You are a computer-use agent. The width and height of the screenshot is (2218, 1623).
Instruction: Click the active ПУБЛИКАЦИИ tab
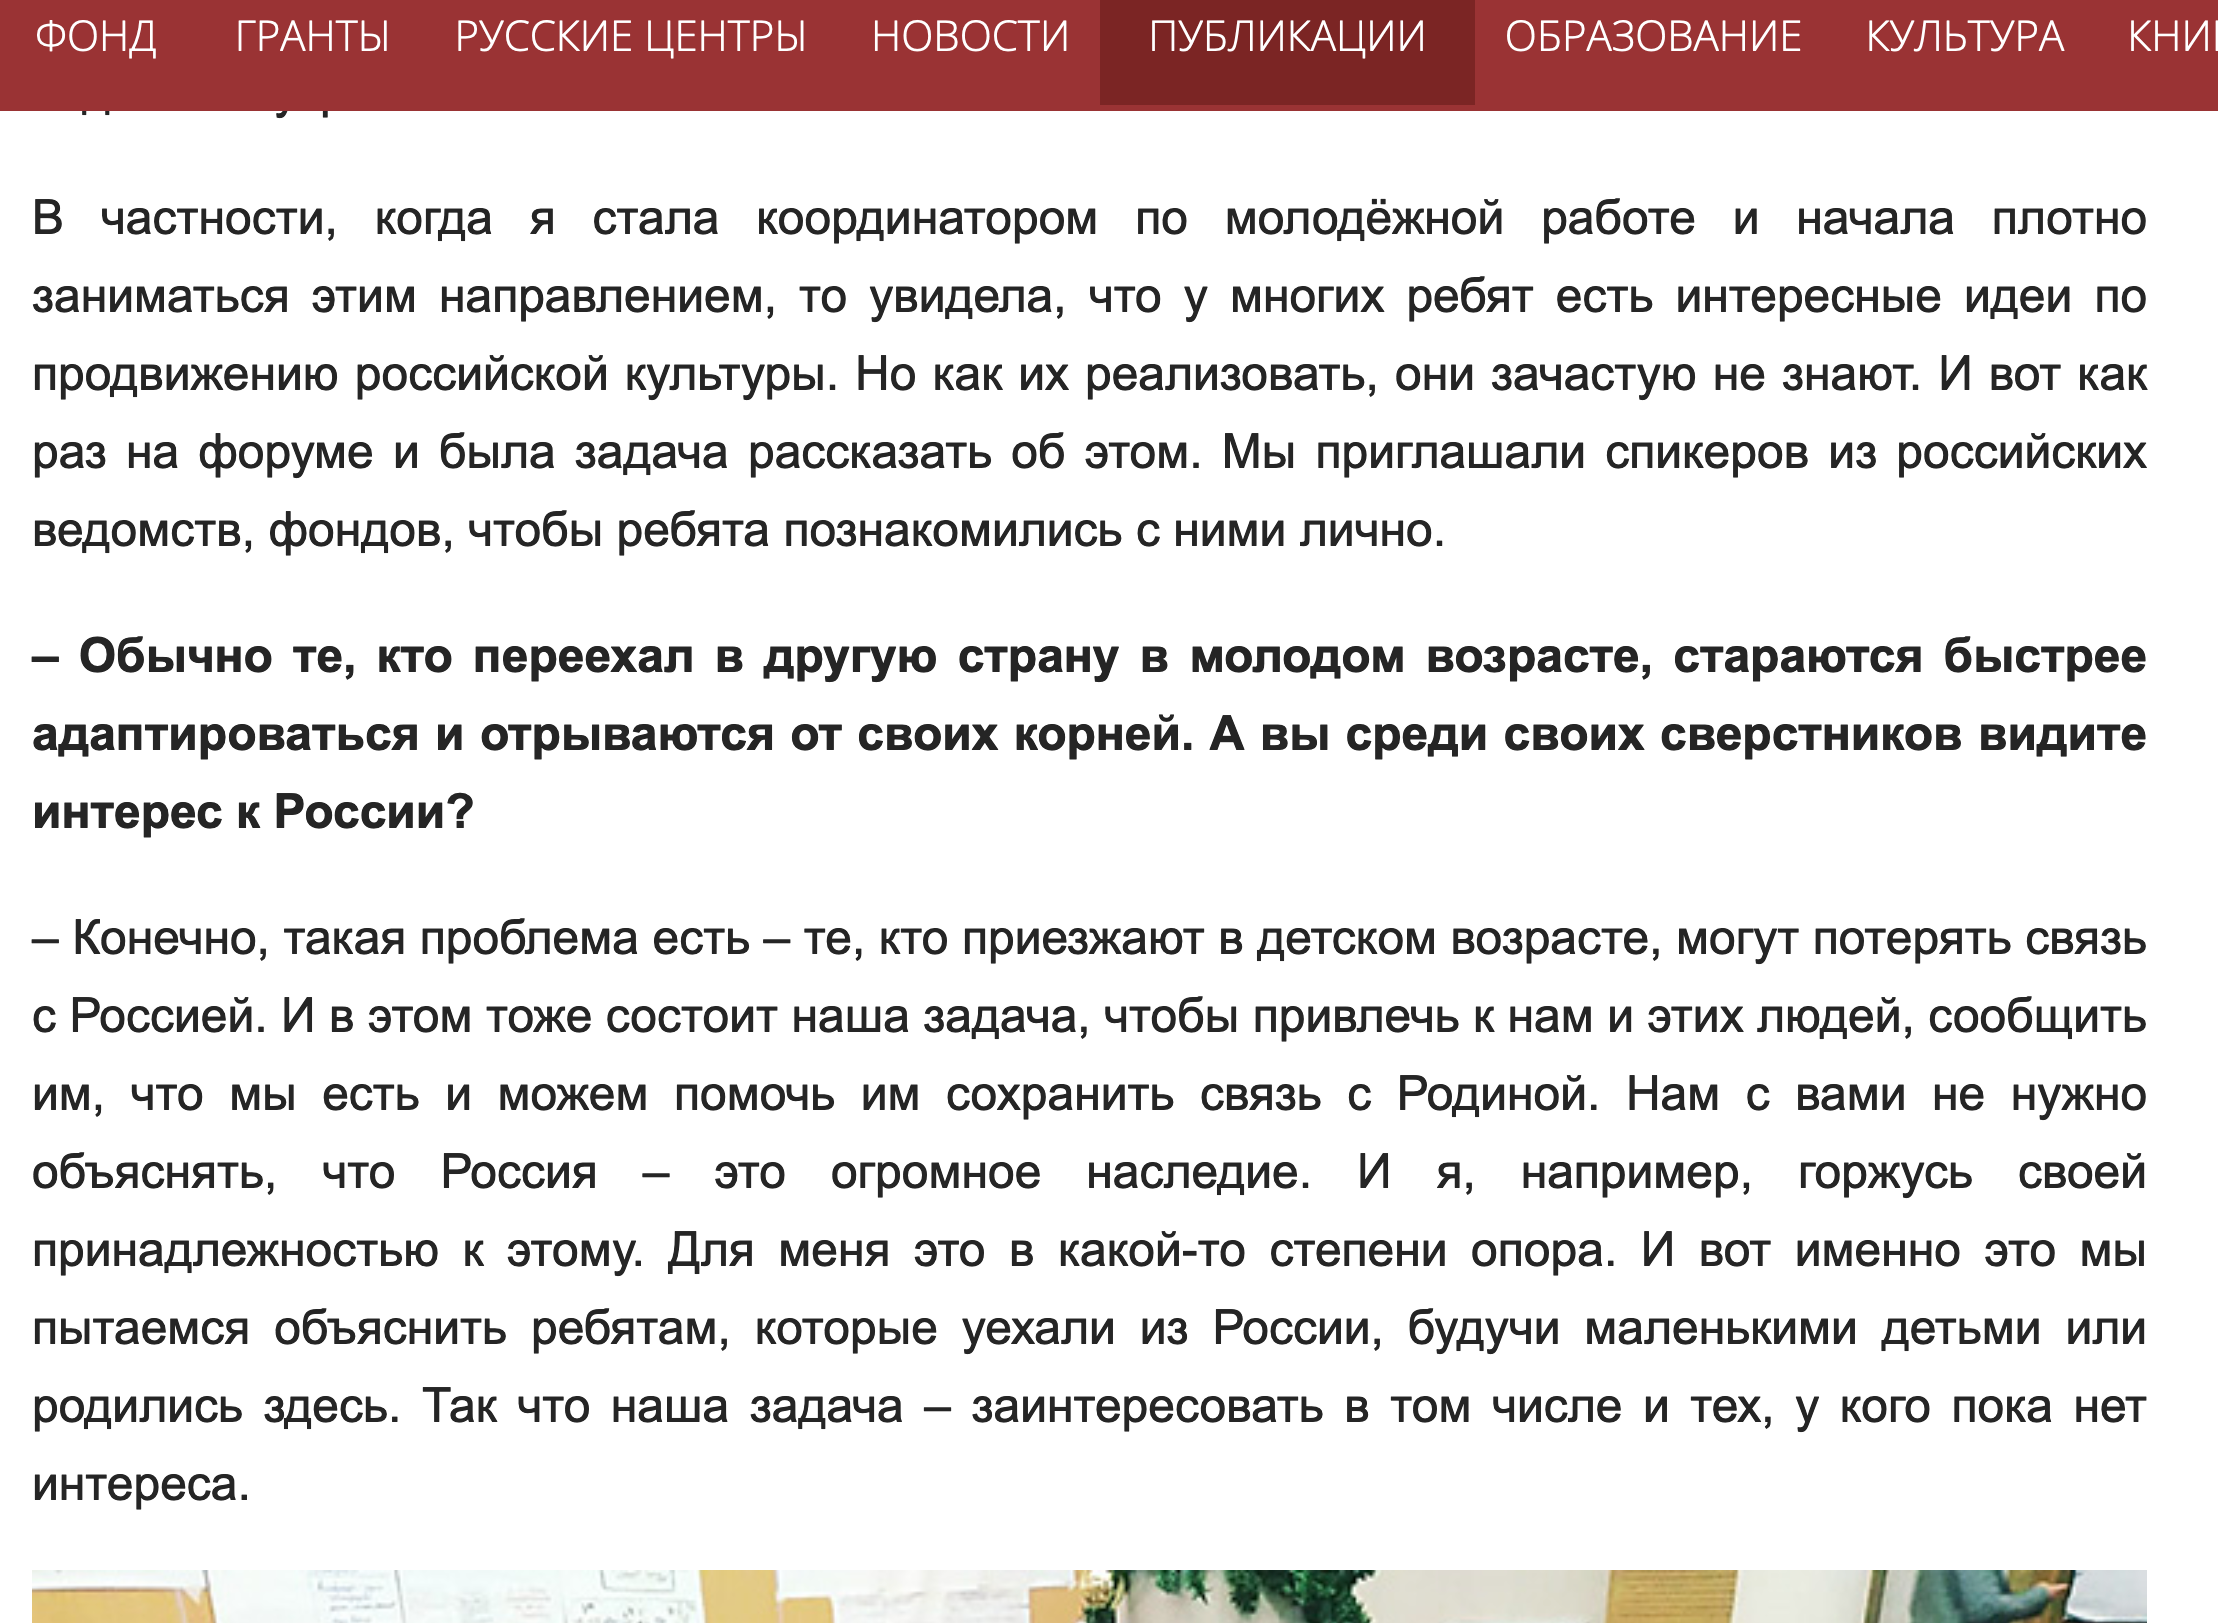coord(1286,38)
